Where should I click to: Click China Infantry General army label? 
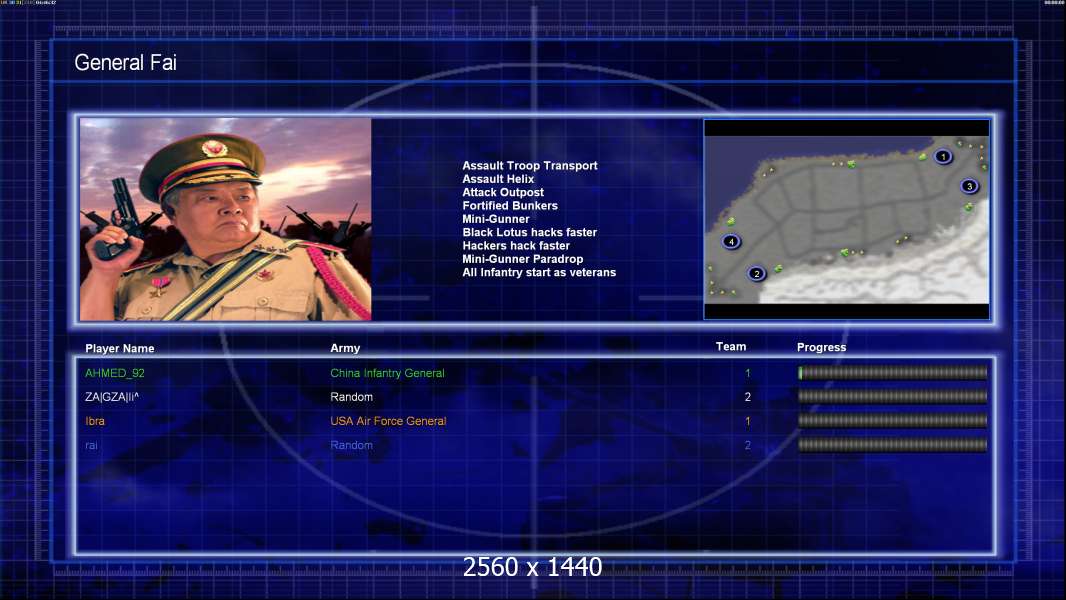pos(388,373)
